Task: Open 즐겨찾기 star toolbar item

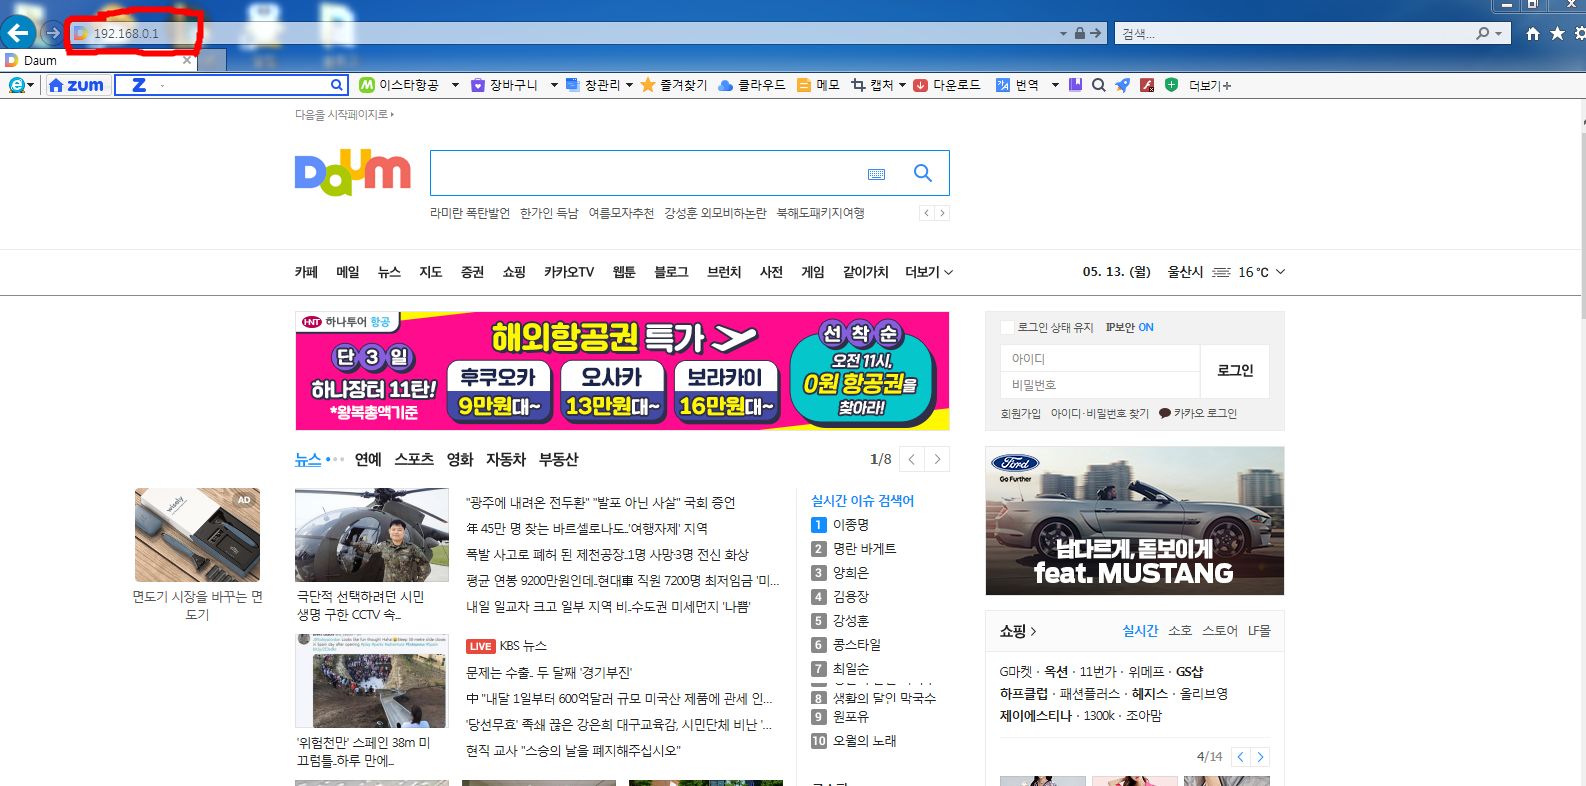Action: tap(674, 85)
